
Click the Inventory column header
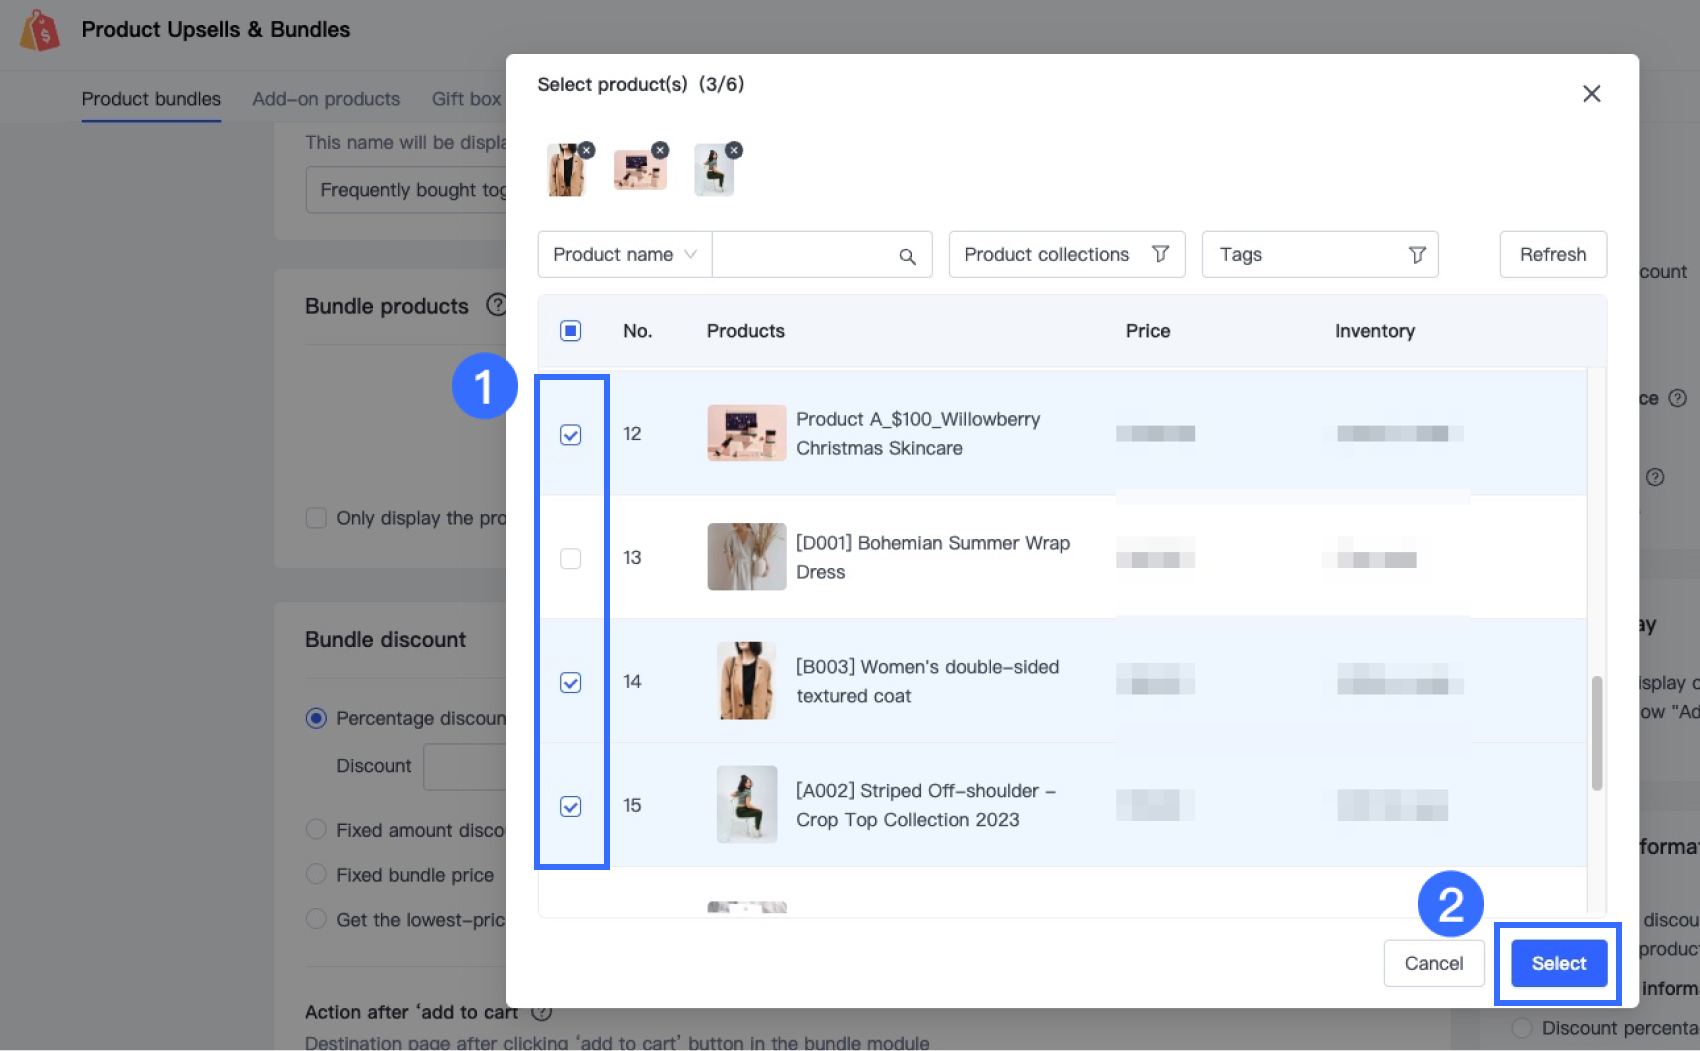1375,331
